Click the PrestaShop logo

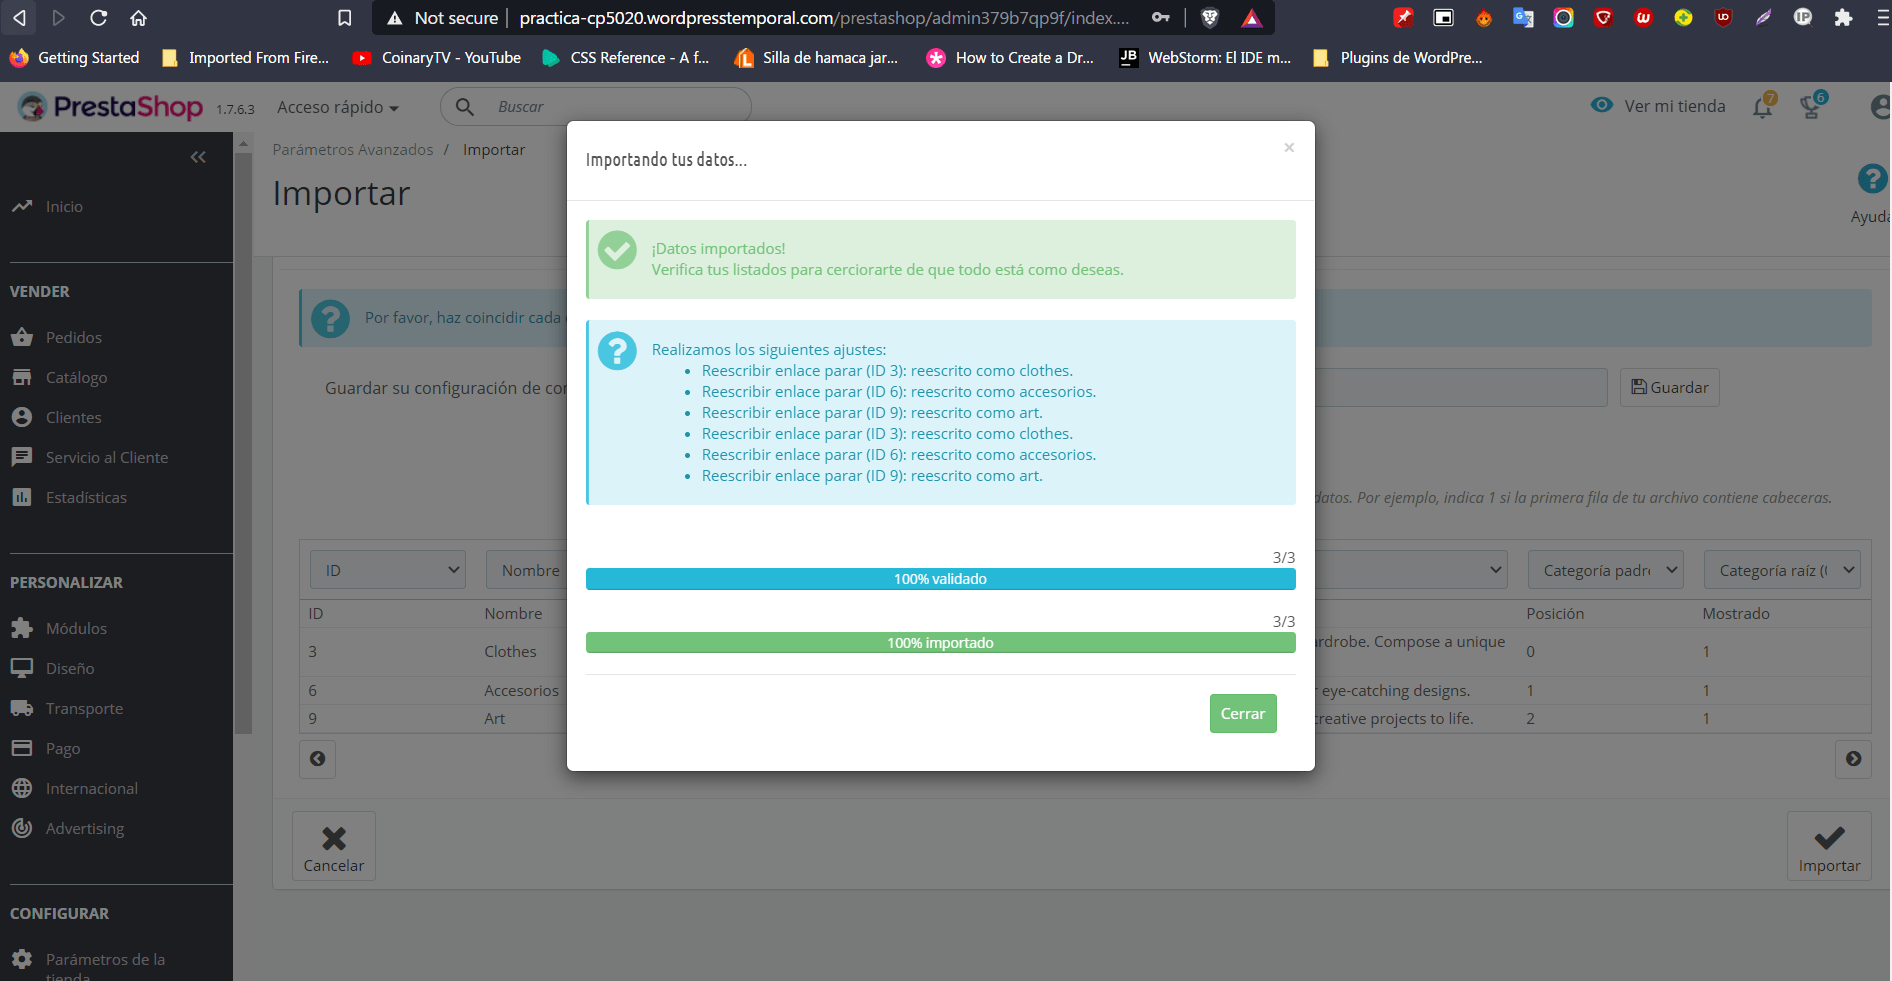click(x=110, y=107)
